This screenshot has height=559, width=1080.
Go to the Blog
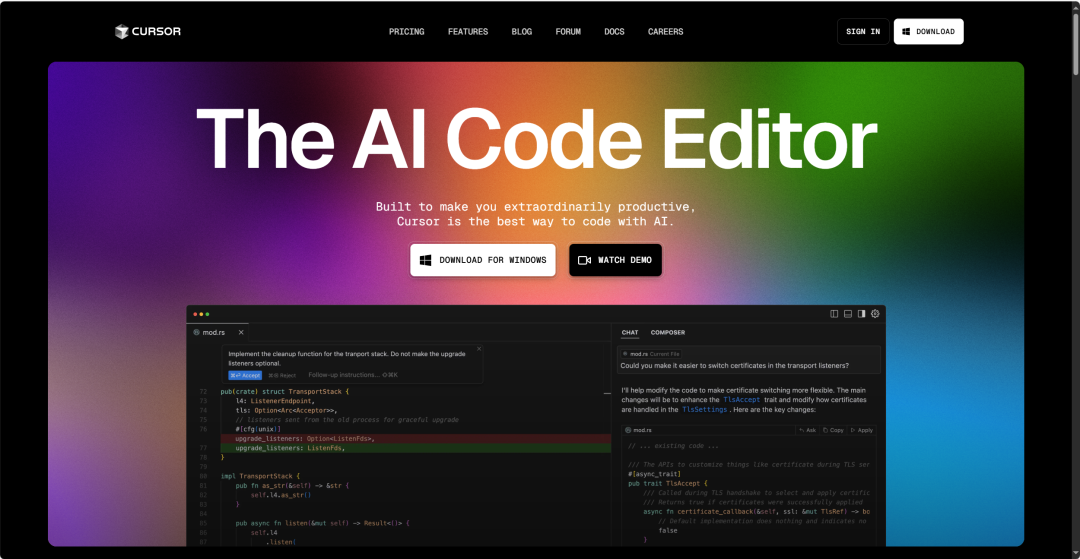[x=521, y=32]
